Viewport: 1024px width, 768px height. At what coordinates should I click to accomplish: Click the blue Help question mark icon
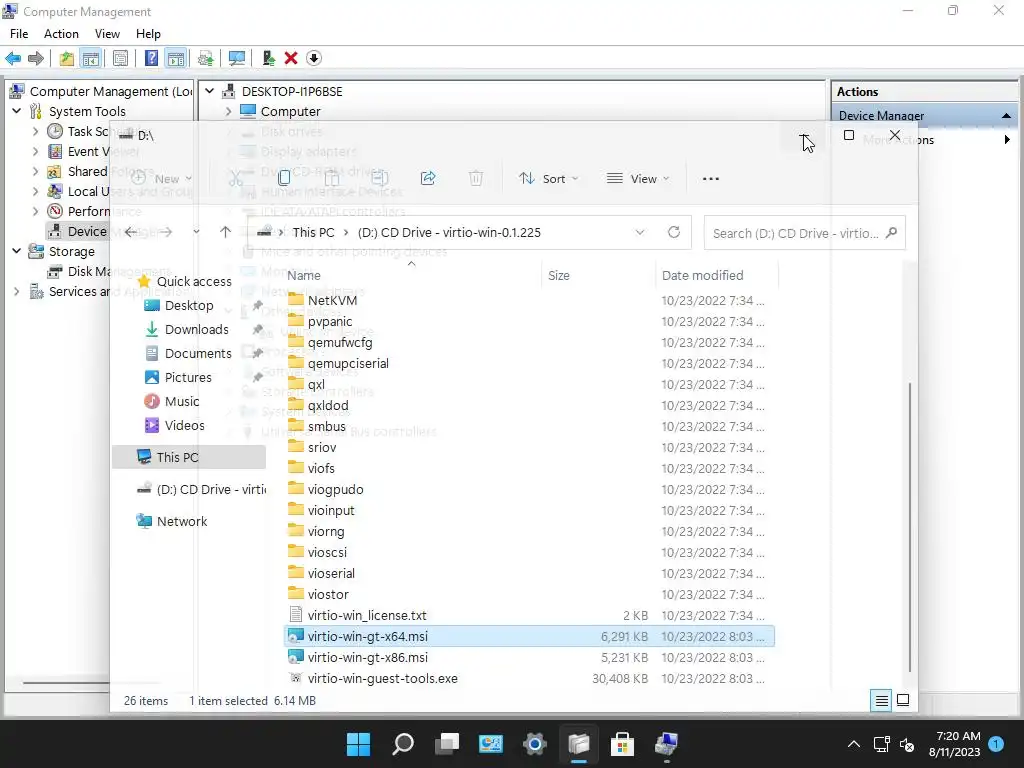(151, 58)
